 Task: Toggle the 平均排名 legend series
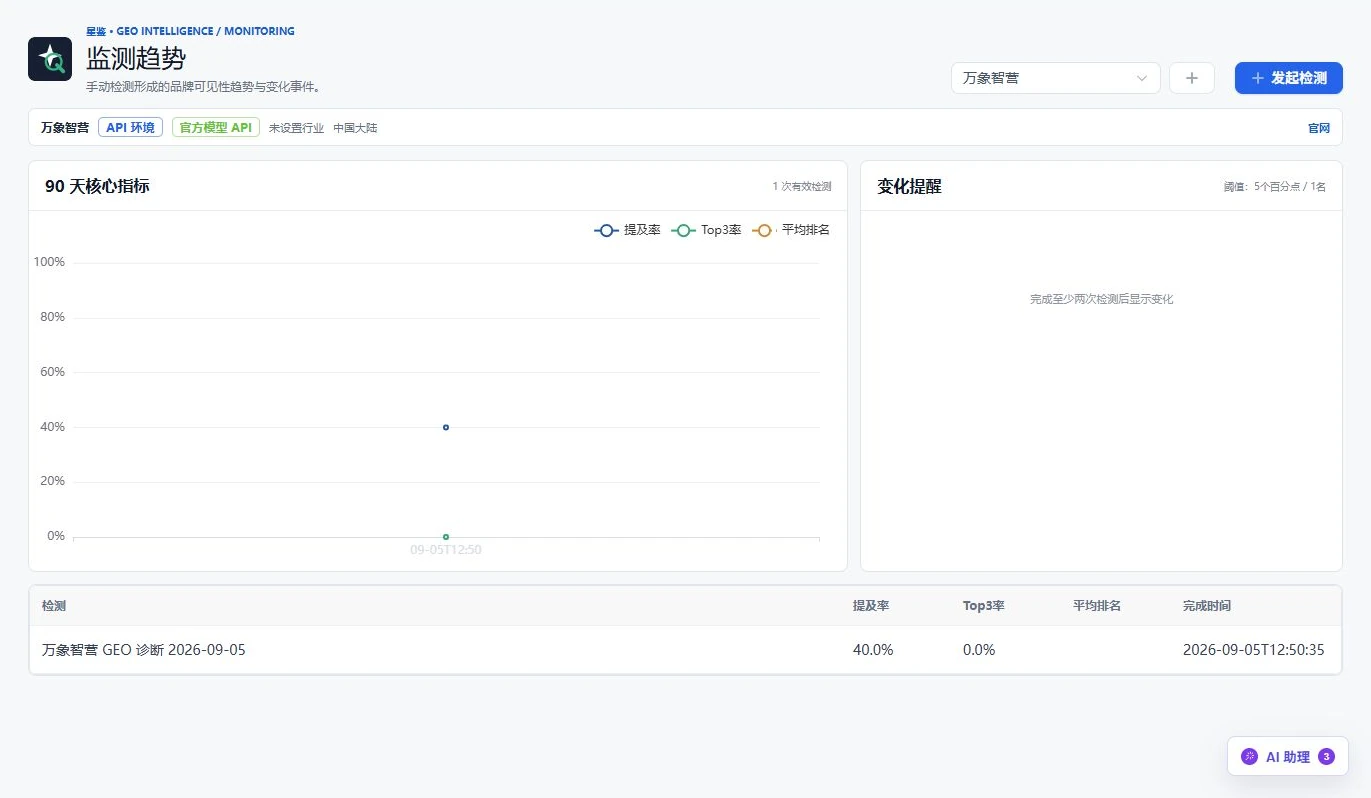tap(791, 230)
